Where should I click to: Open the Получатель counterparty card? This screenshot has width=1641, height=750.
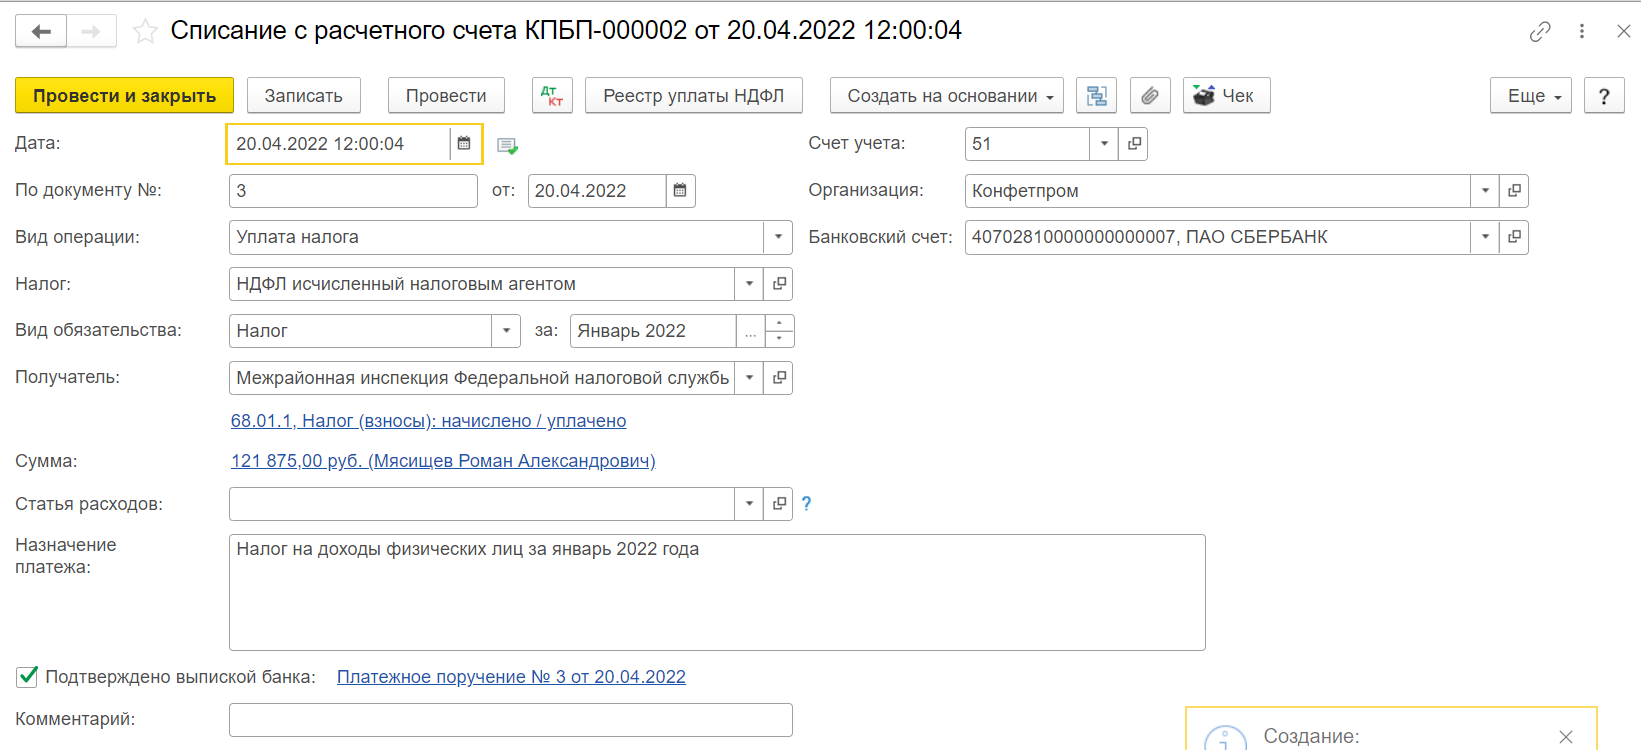coord(779,378)
